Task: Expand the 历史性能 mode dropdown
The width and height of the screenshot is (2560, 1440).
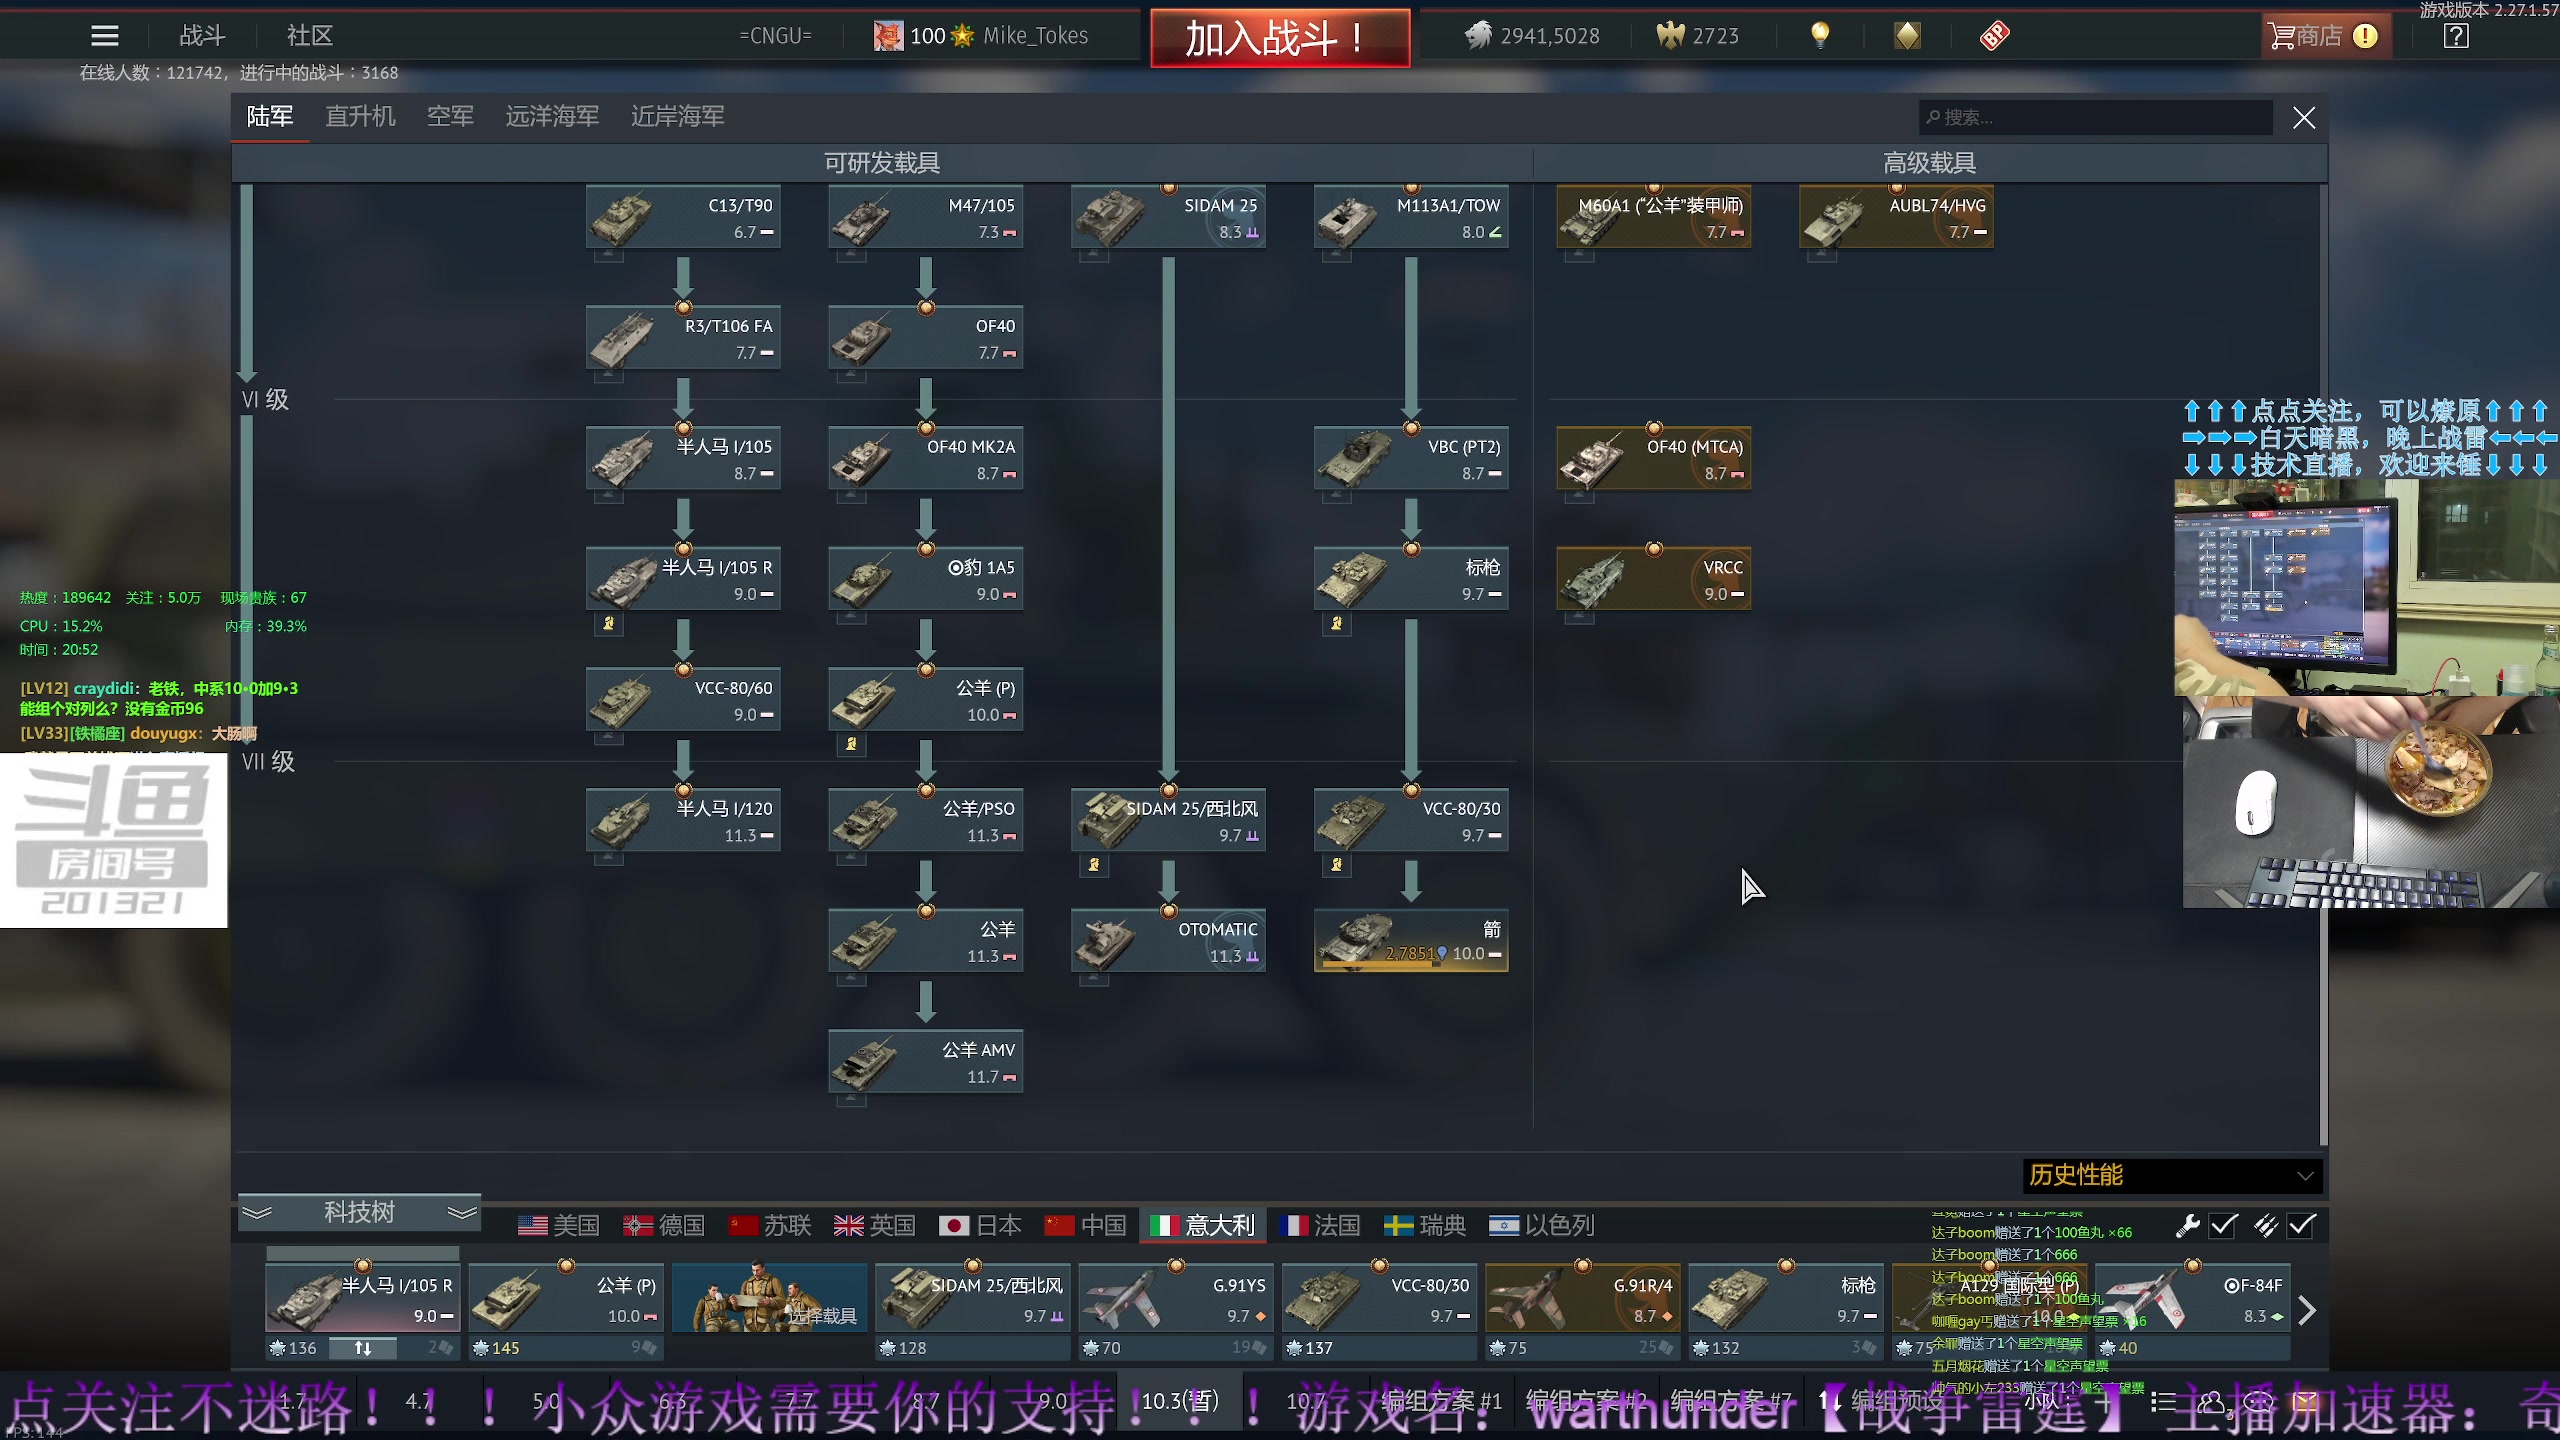Action: click(x=2172, y=1175)
